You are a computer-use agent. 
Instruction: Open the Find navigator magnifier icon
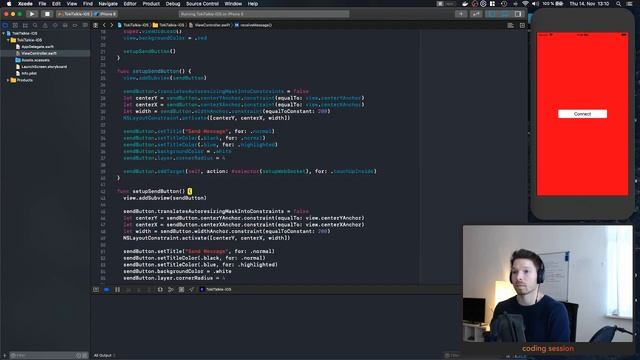coord(35,25)
